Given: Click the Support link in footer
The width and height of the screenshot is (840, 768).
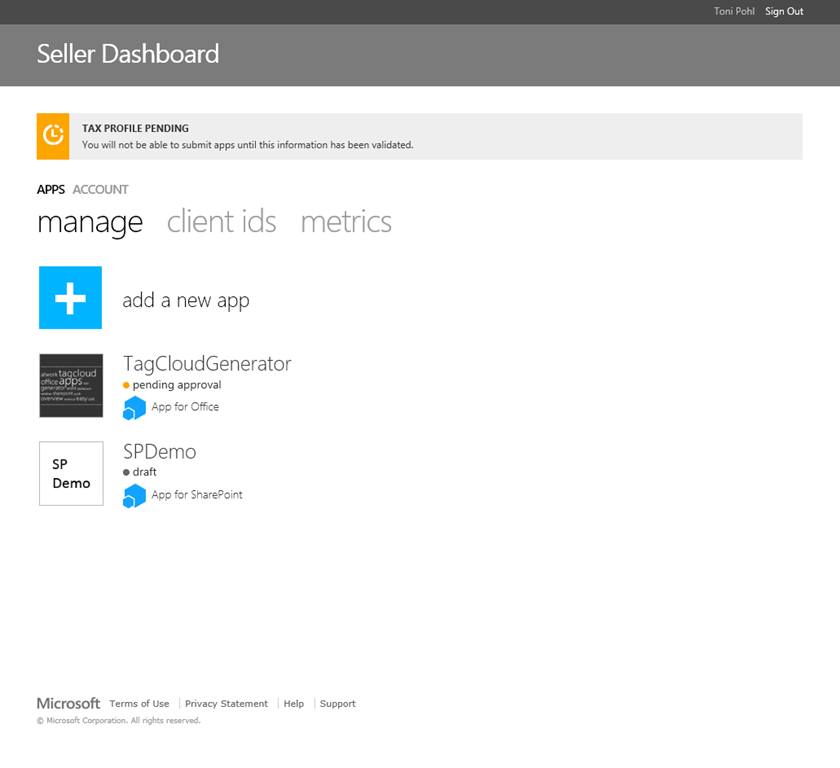Looking at the screenshot, I should click(337, 704).
